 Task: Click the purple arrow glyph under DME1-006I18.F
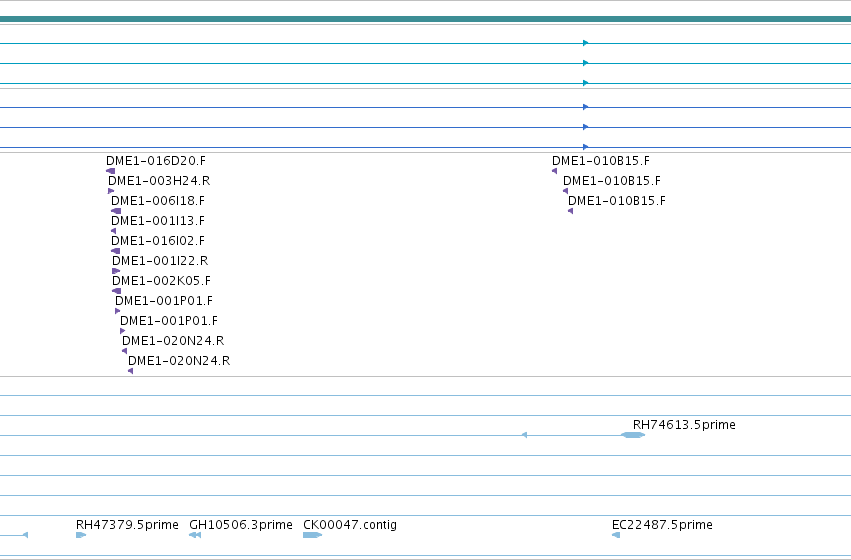(116, 211)
